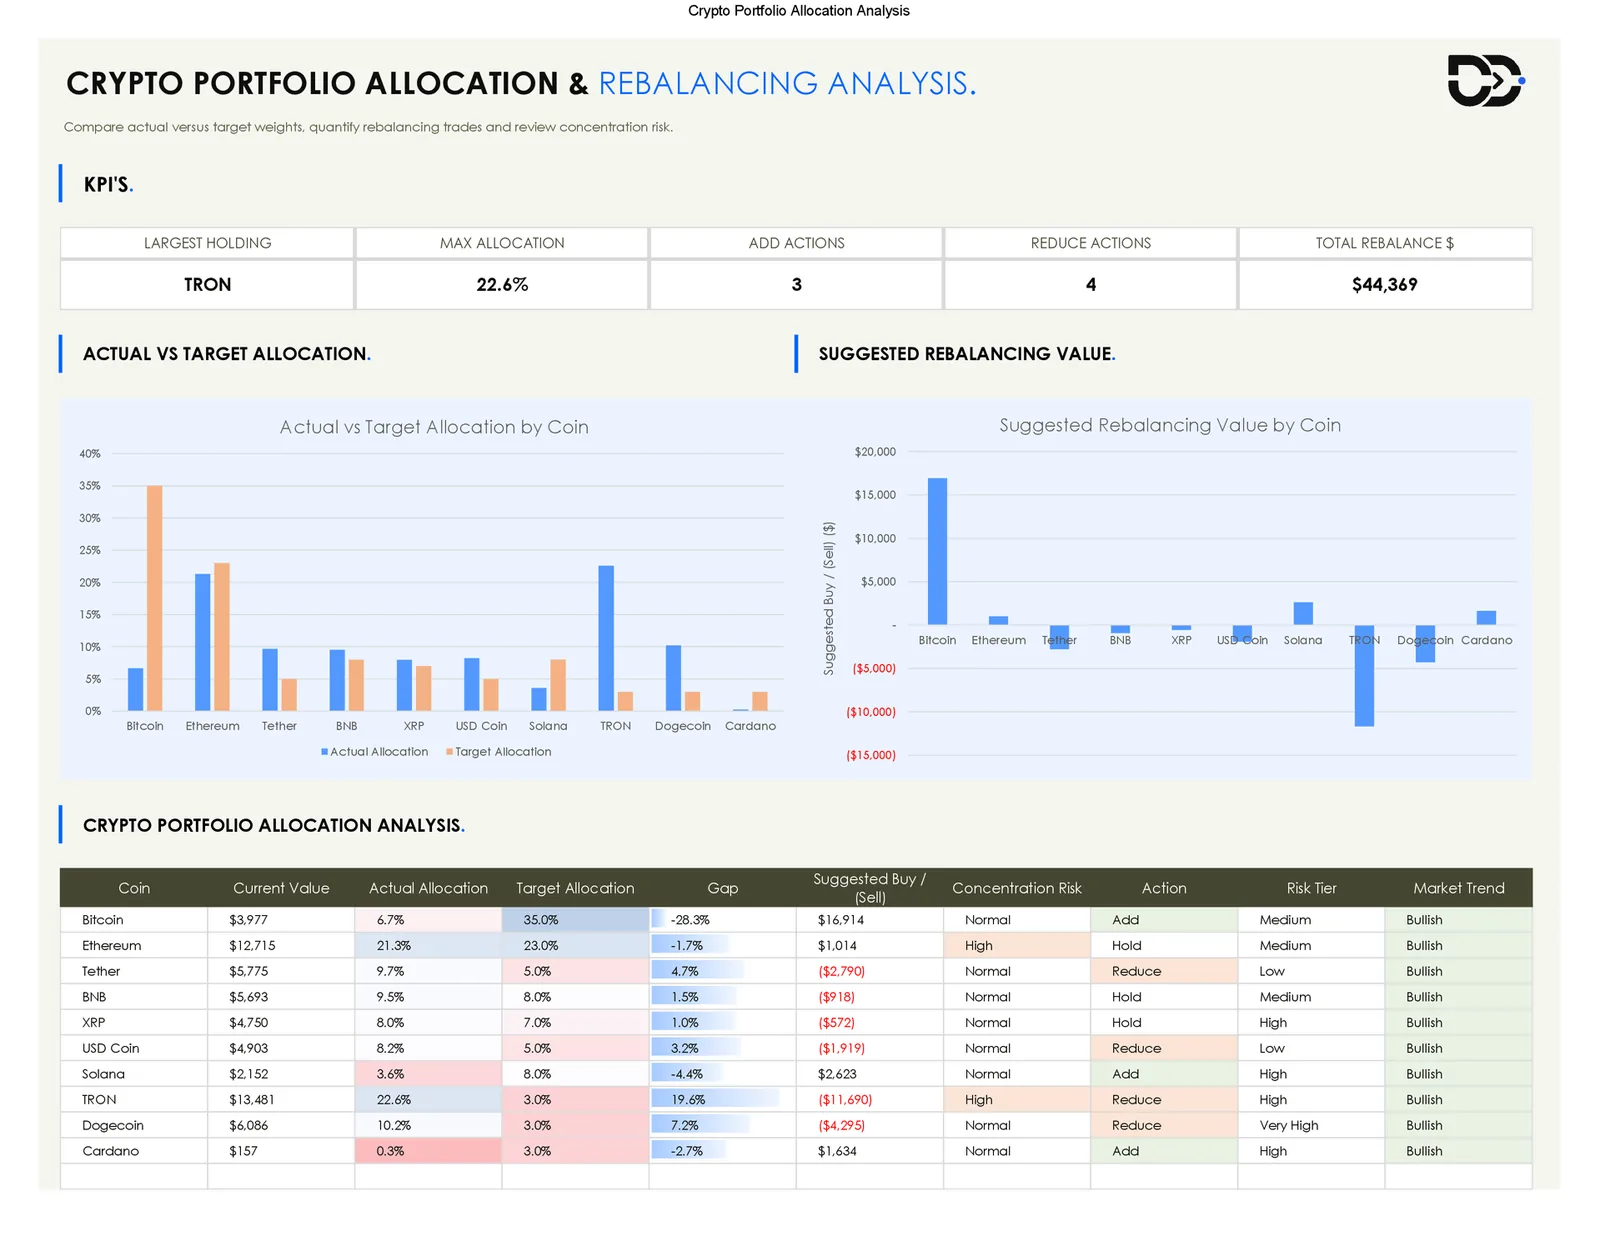Viewport: 1600px width, 1236px height.
Task: Click Tether's Reduce action cell
Action: click(1164, 971)
